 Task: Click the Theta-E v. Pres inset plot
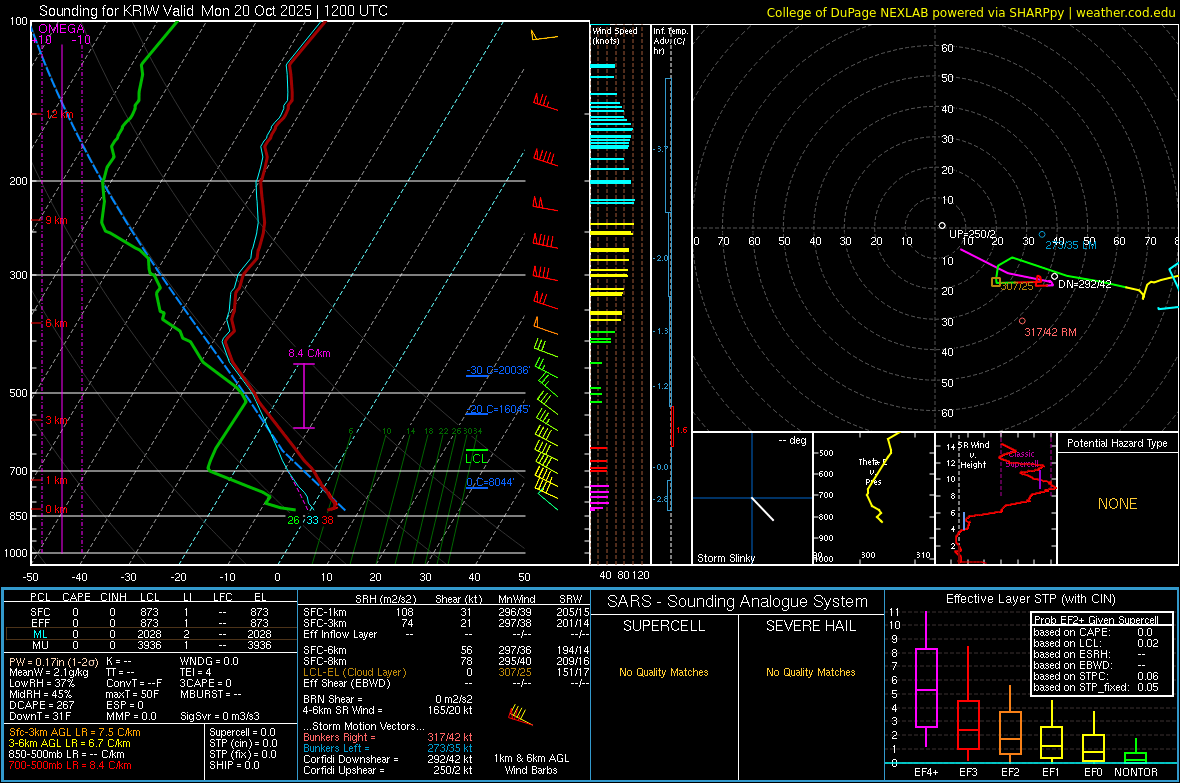[x=874, y=498]
